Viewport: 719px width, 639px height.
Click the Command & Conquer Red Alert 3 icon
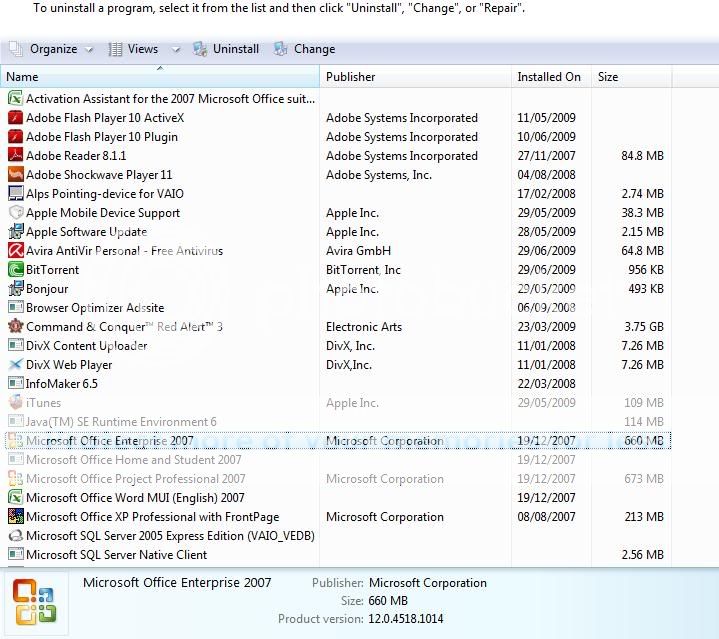click(16, 327)
